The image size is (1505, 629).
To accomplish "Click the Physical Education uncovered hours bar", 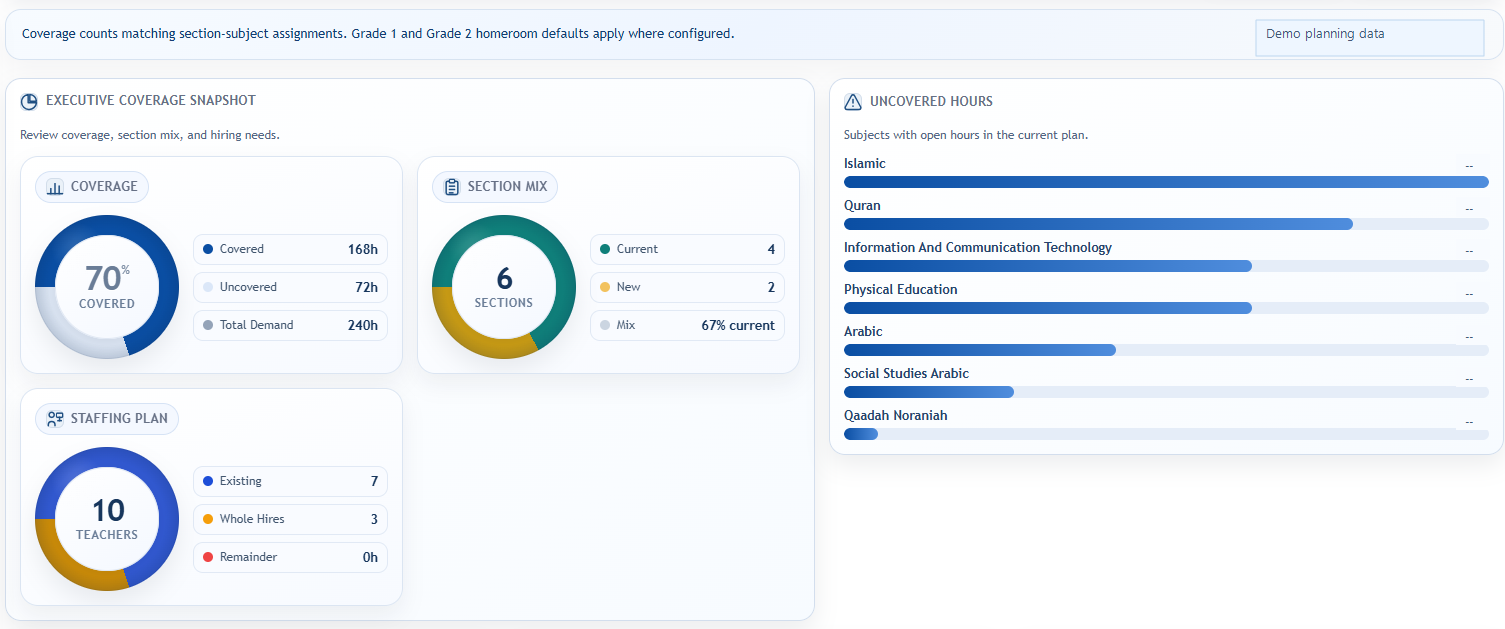I will [x=1166, y=308].
